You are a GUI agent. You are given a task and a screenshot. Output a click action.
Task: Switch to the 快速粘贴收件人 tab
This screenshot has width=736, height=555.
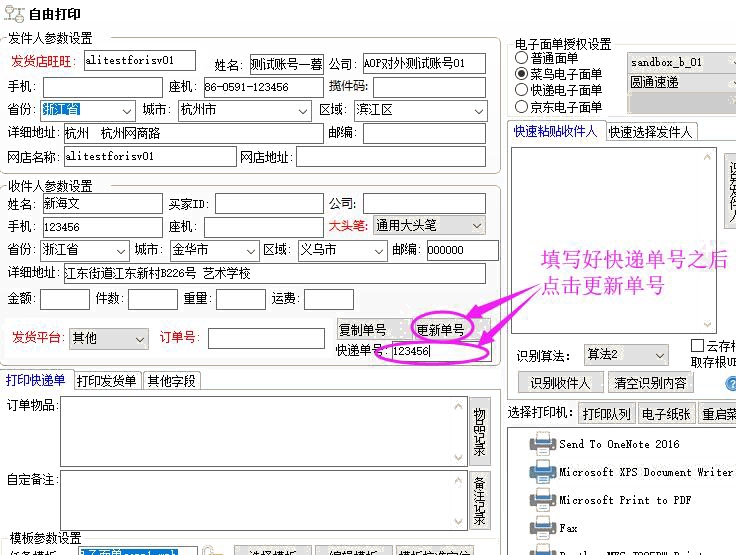tap(555, 131)
